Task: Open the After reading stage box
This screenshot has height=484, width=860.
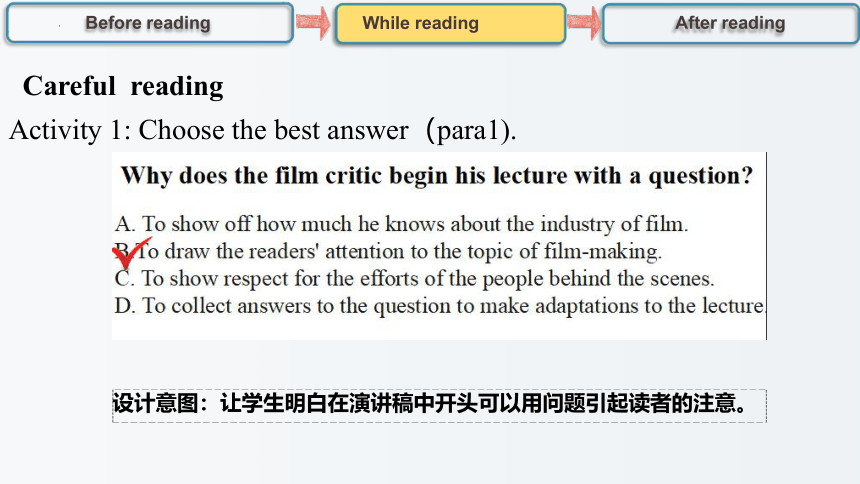Action: (731, 24)
